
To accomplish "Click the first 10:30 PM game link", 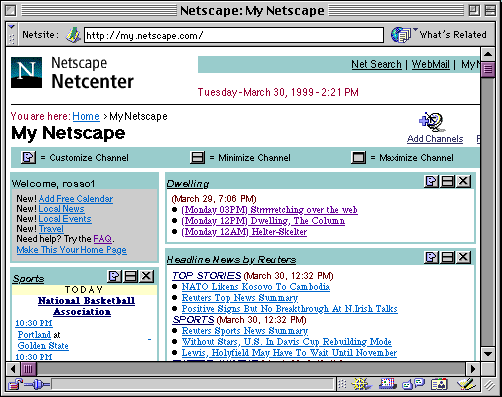I will pyautogui.click(x=34, y=323).
